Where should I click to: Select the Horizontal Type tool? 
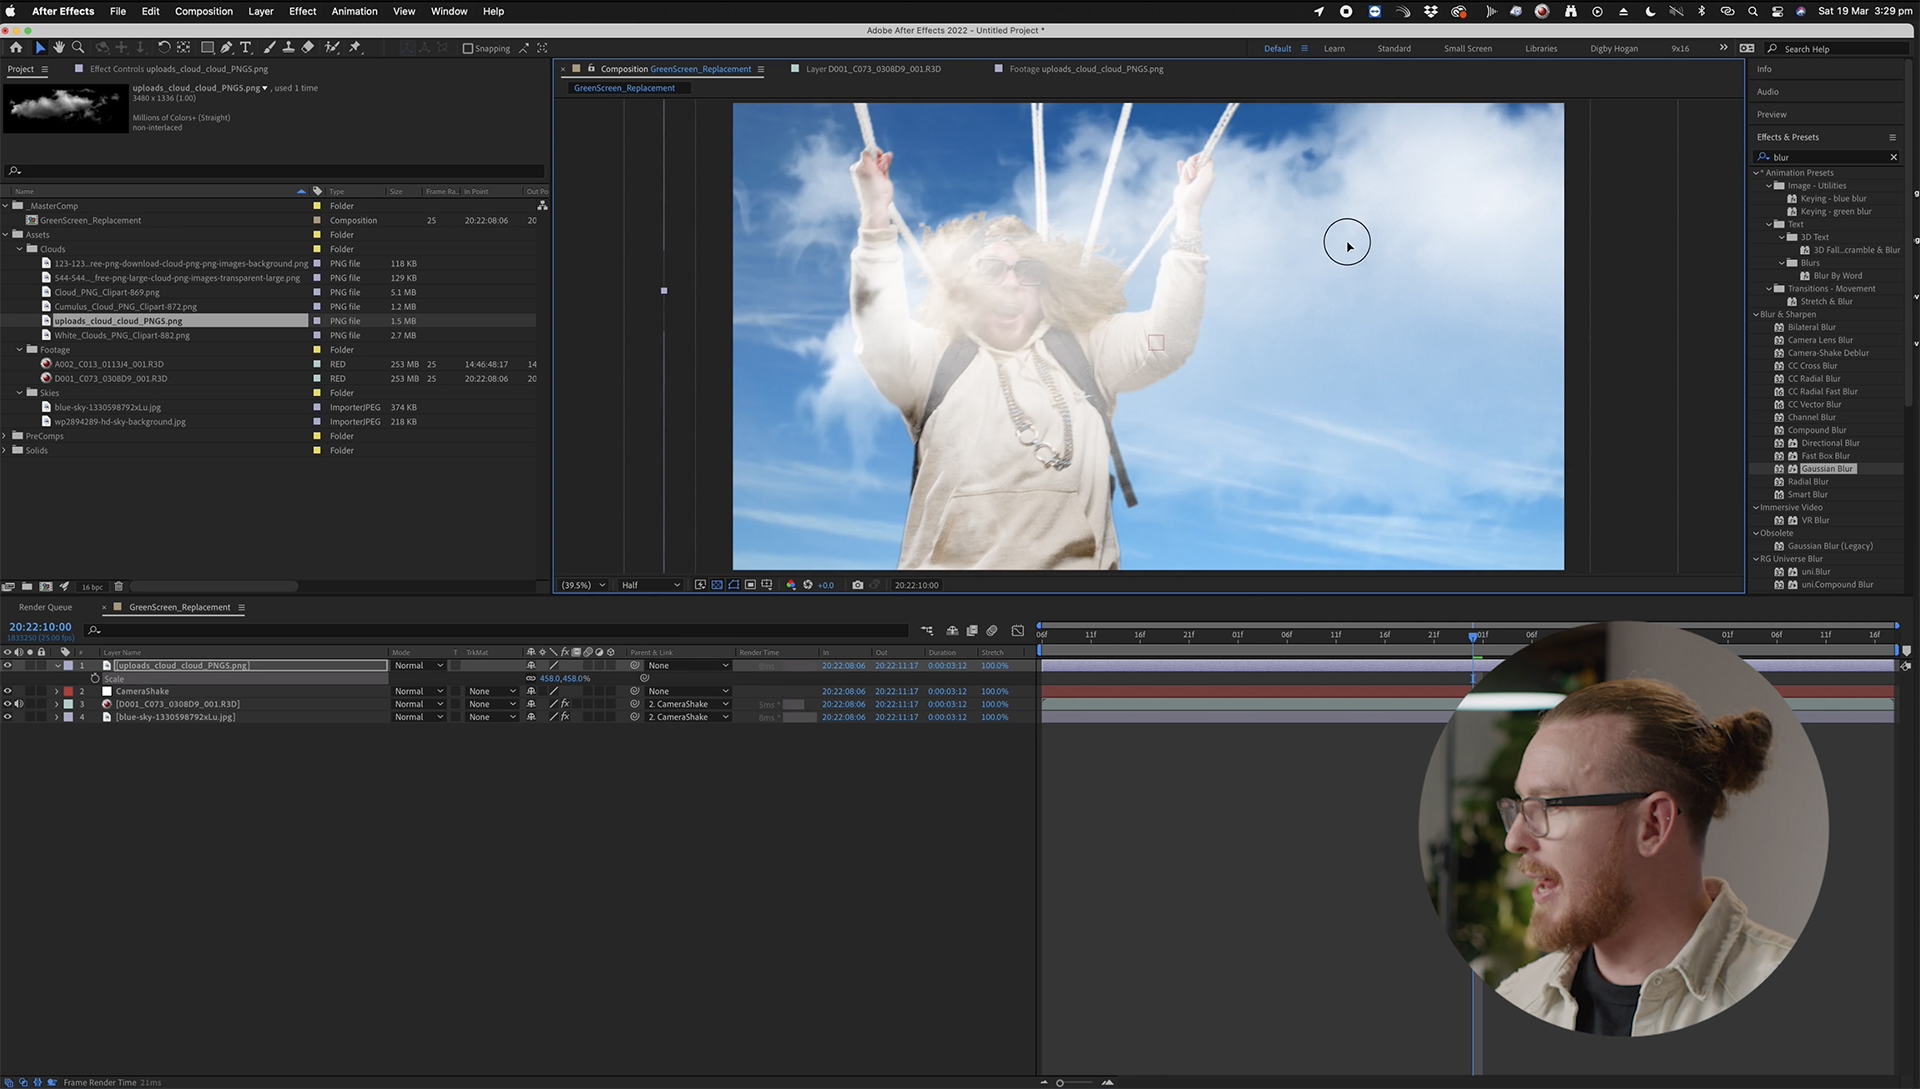(x=246, y=48)
